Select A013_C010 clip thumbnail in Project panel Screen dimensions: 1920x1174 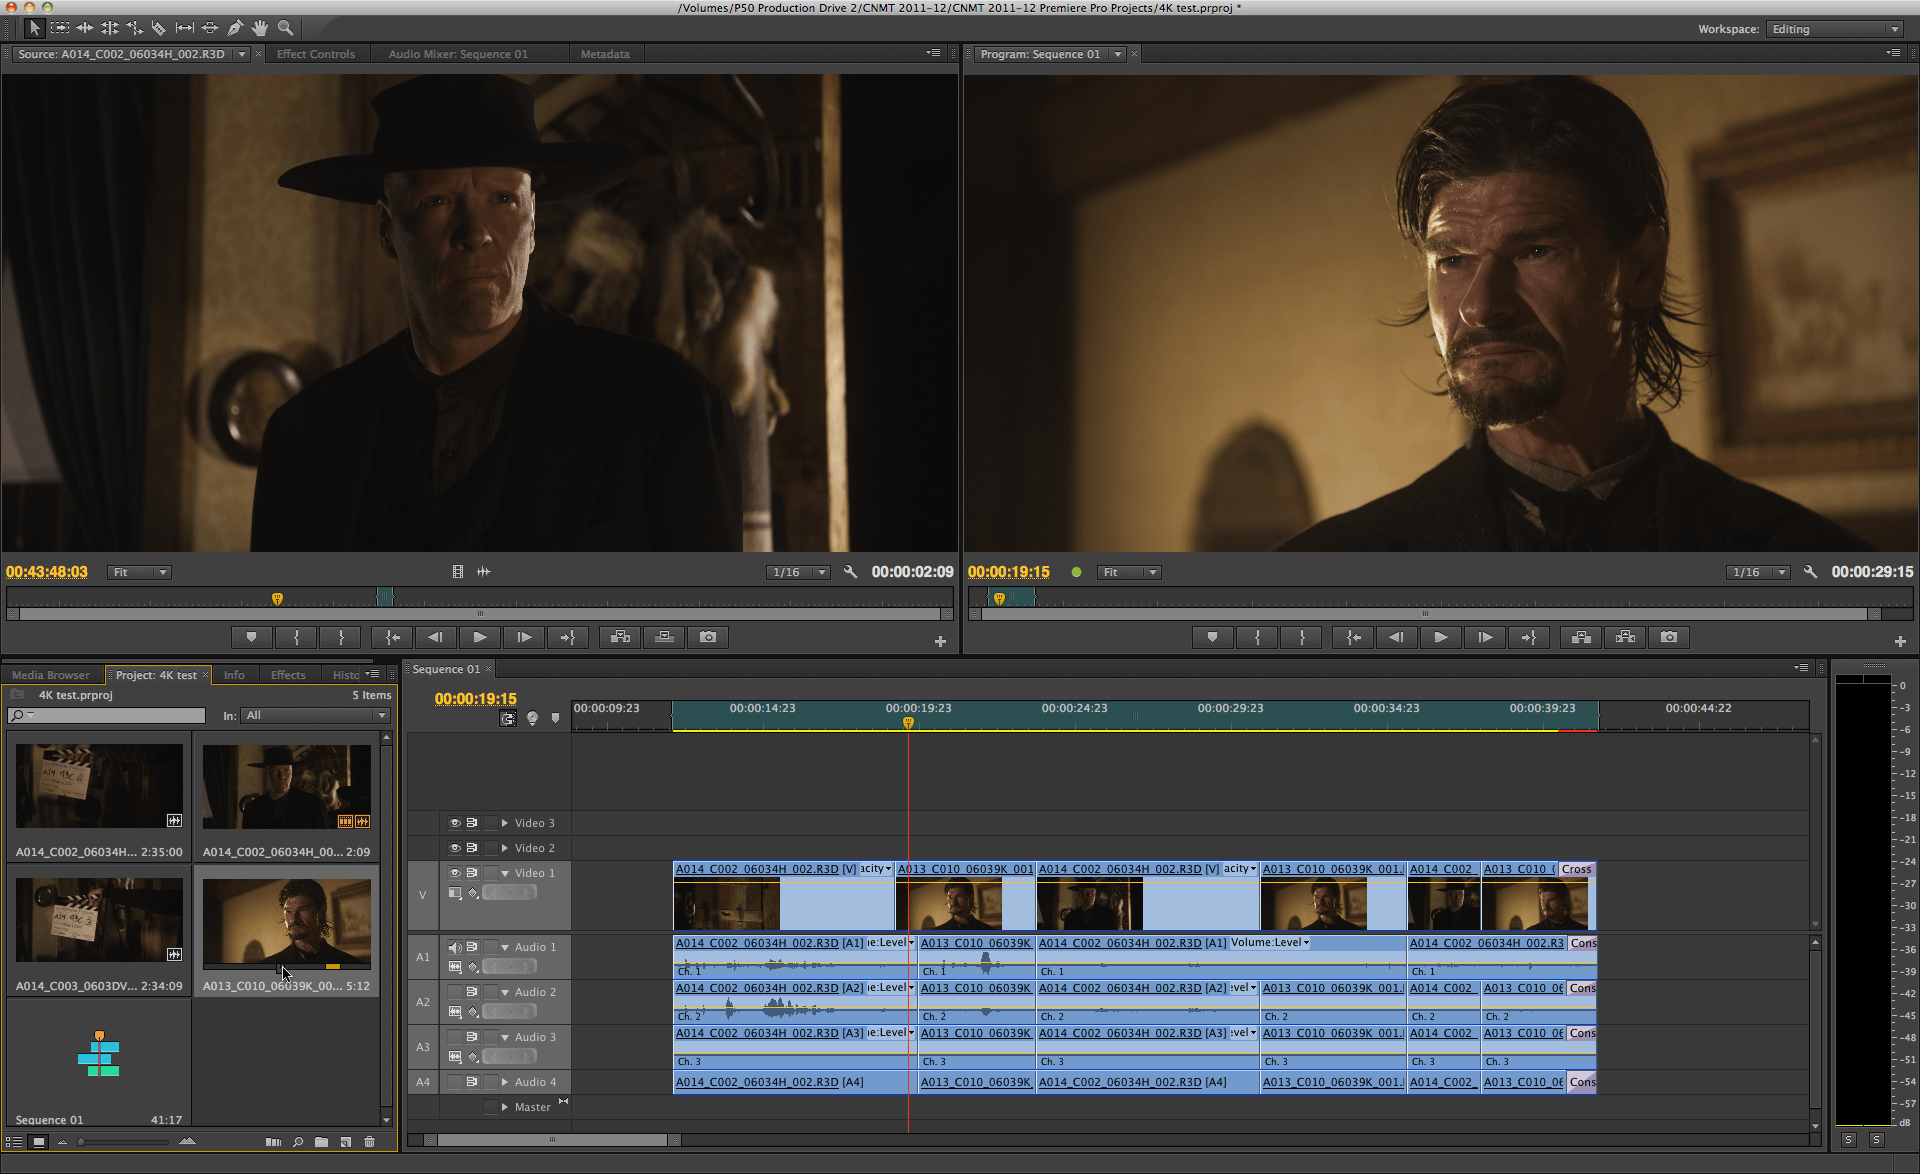[286, 922]
